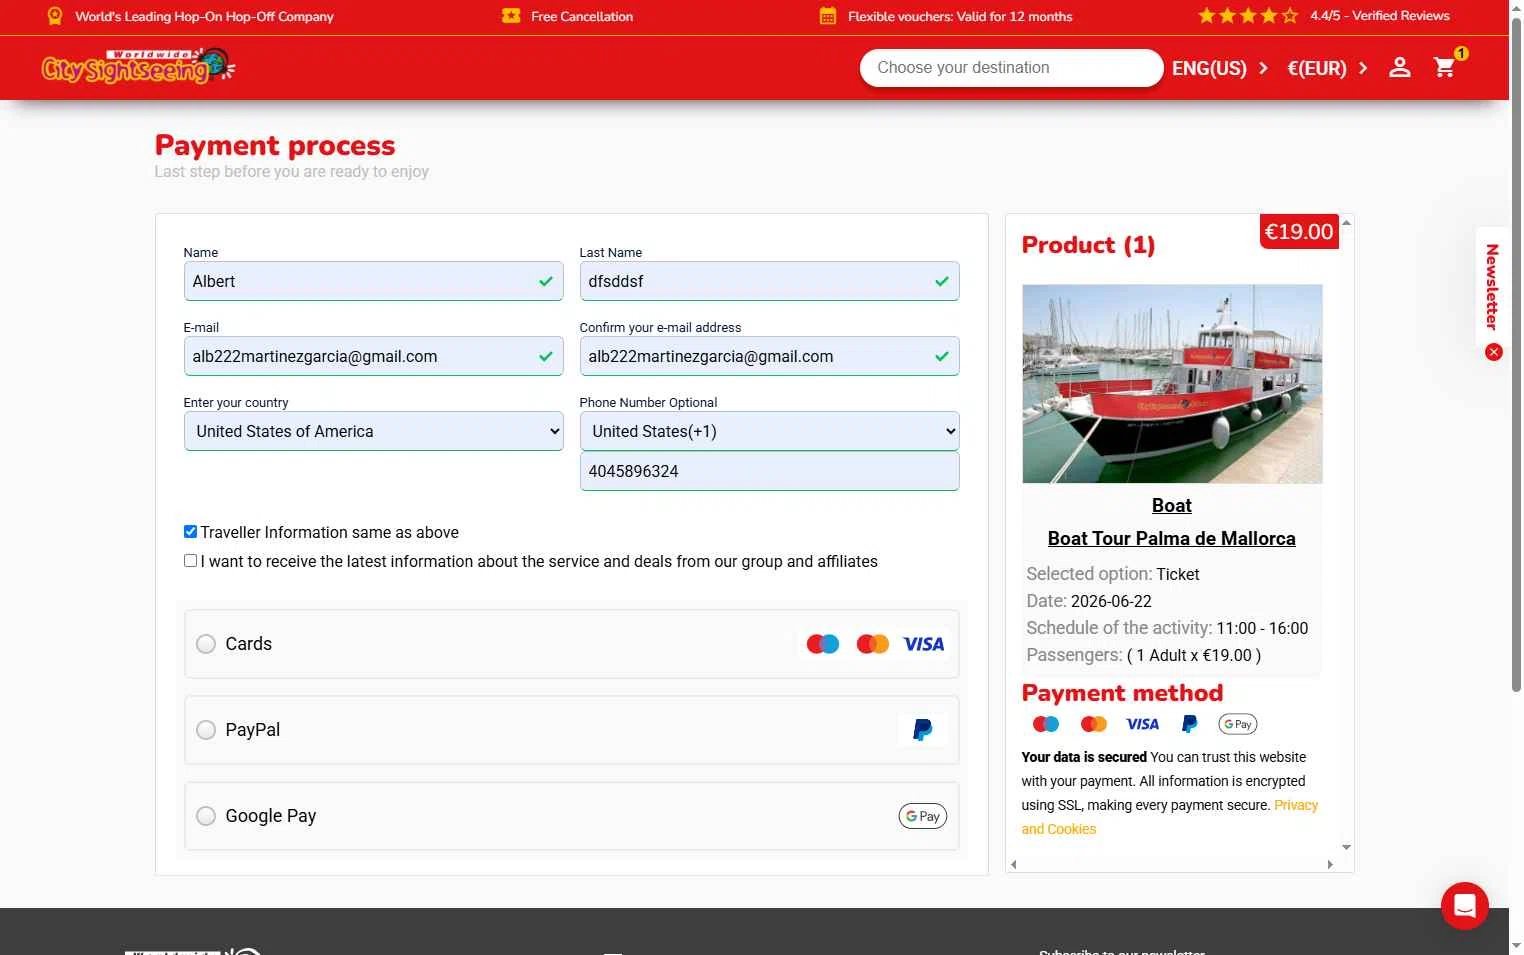Image resolution: width=1524 pixels, height=955 pixels.
Task: Click the rosette icon beside World's Leading
Action: click(55, 16)
